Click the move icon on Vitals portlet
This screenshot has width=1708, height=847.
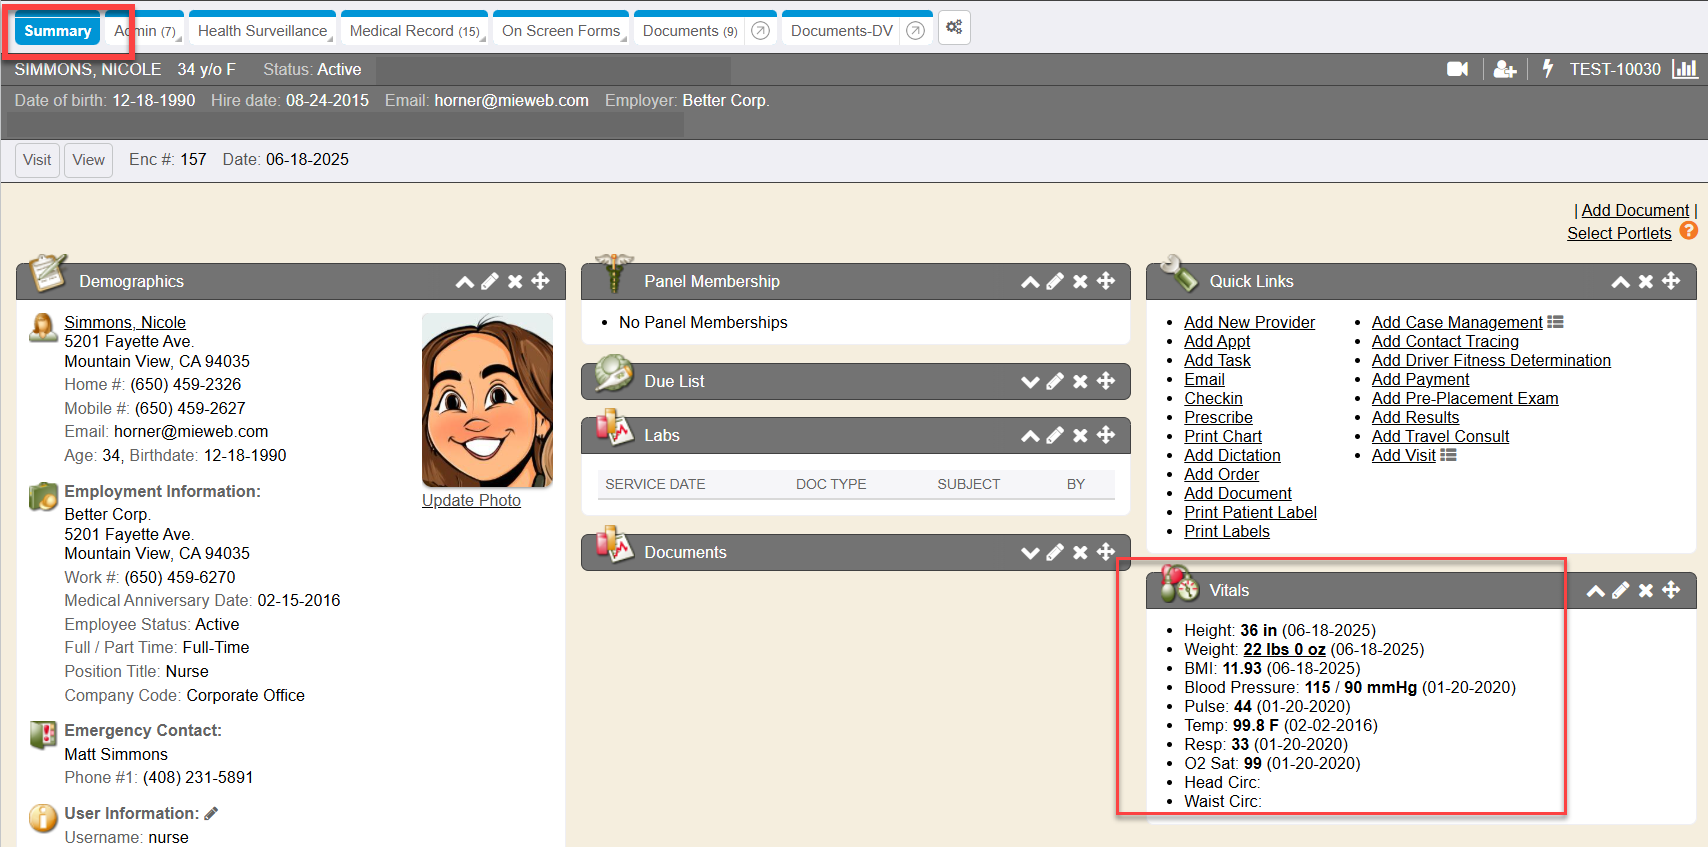(x=1671, y=590)
